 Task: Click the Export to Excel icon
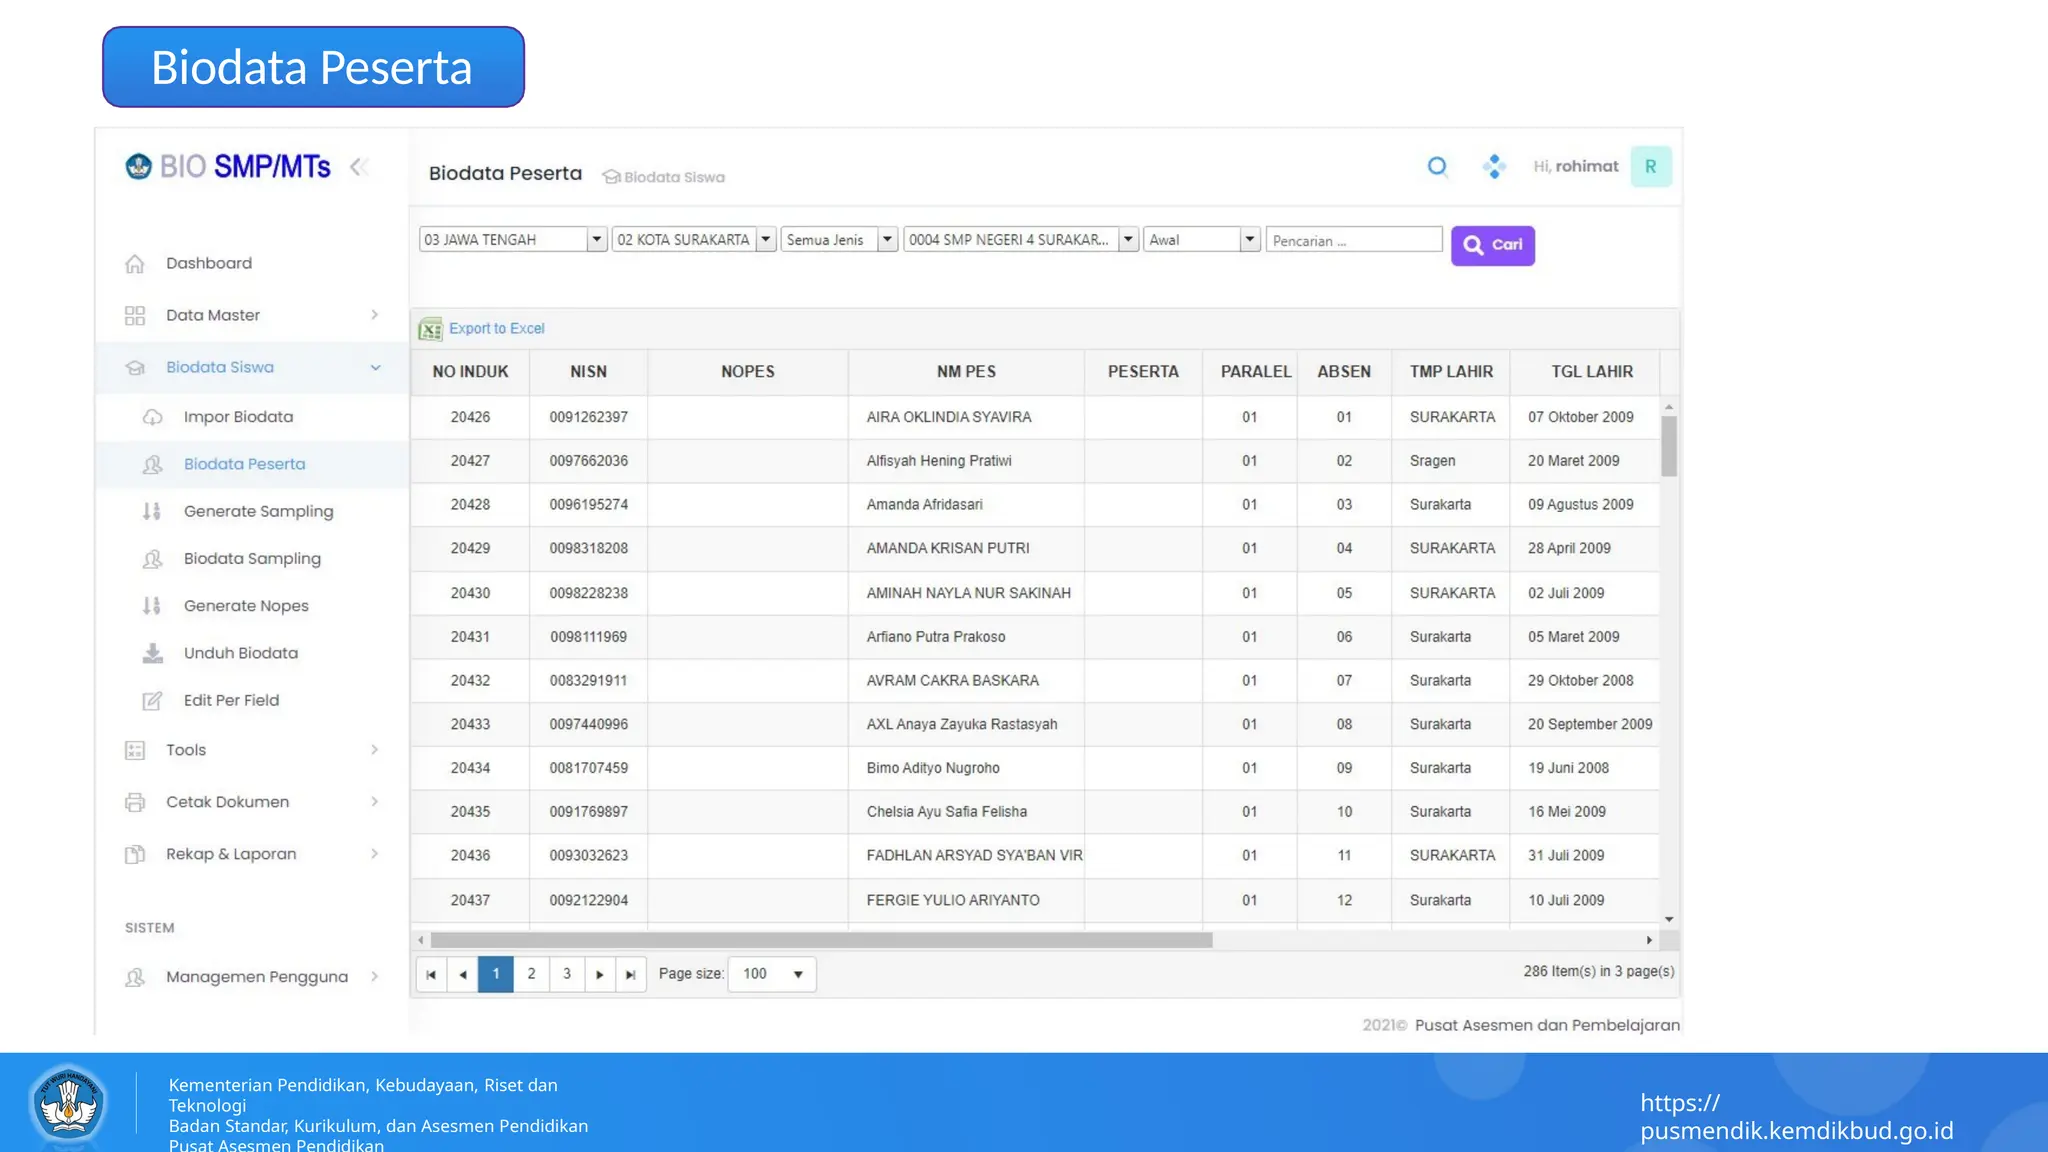coord(430,329)
